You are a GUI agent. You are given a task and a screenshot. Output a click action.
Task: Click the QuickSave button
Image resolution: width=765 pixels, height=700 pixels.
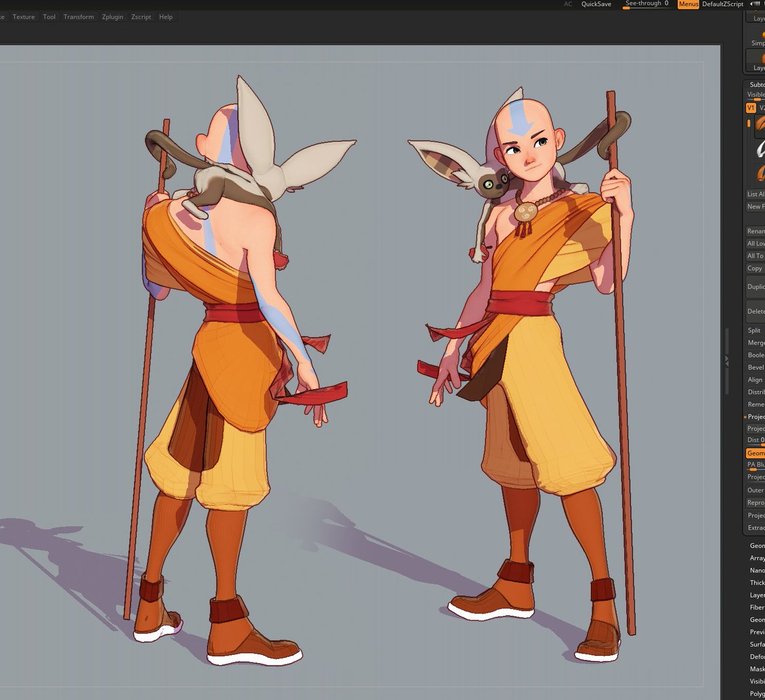pyautogui.click(x=596, y=4)
